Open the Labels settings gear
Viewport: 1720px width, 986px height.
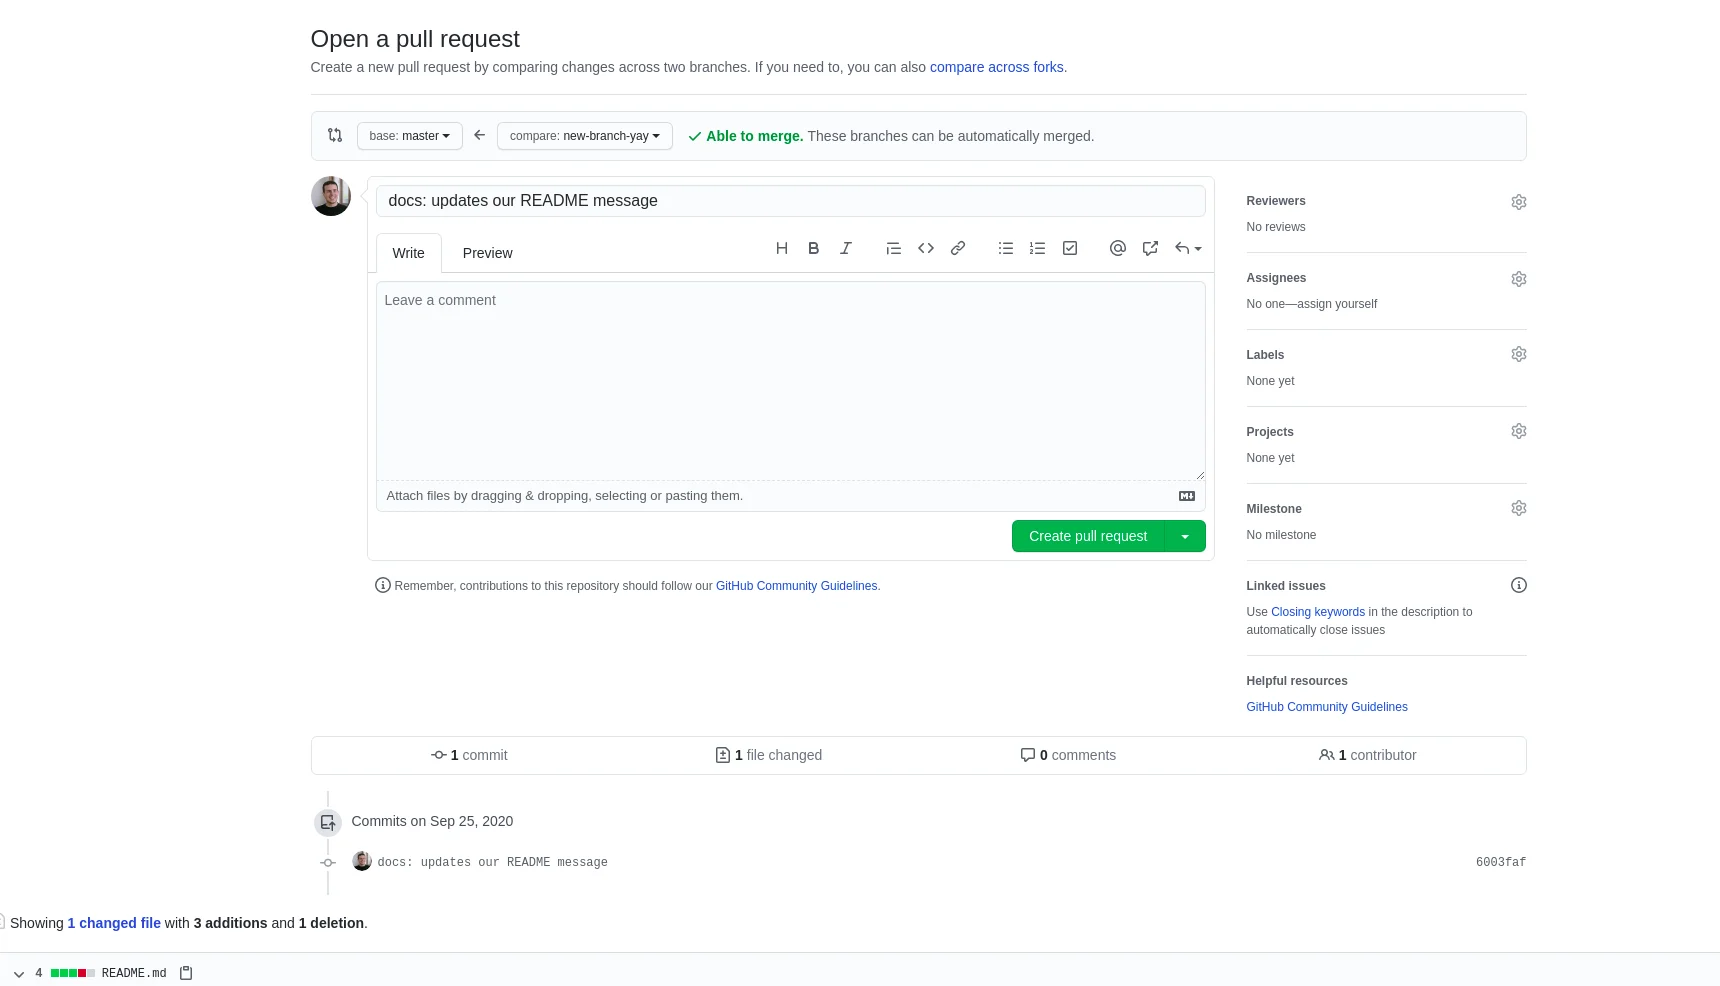1519,354
